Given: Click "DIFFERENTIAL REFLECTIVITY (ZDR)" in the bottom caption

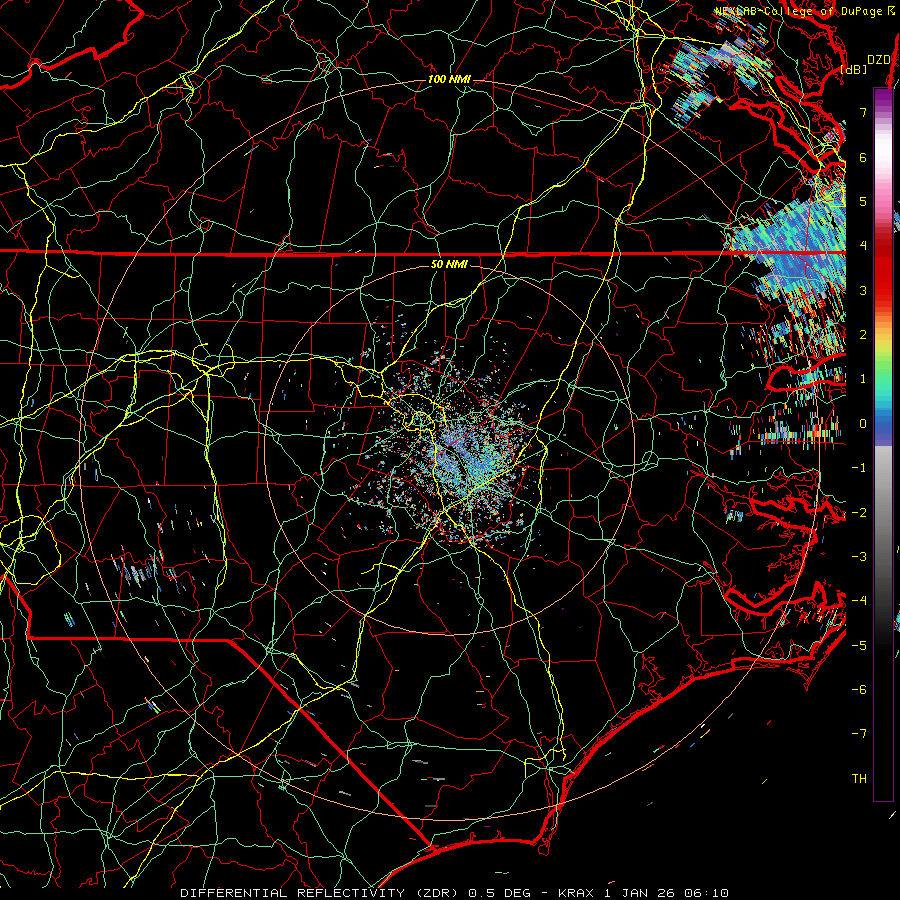Looking at the screenshot, I should 319,893.
